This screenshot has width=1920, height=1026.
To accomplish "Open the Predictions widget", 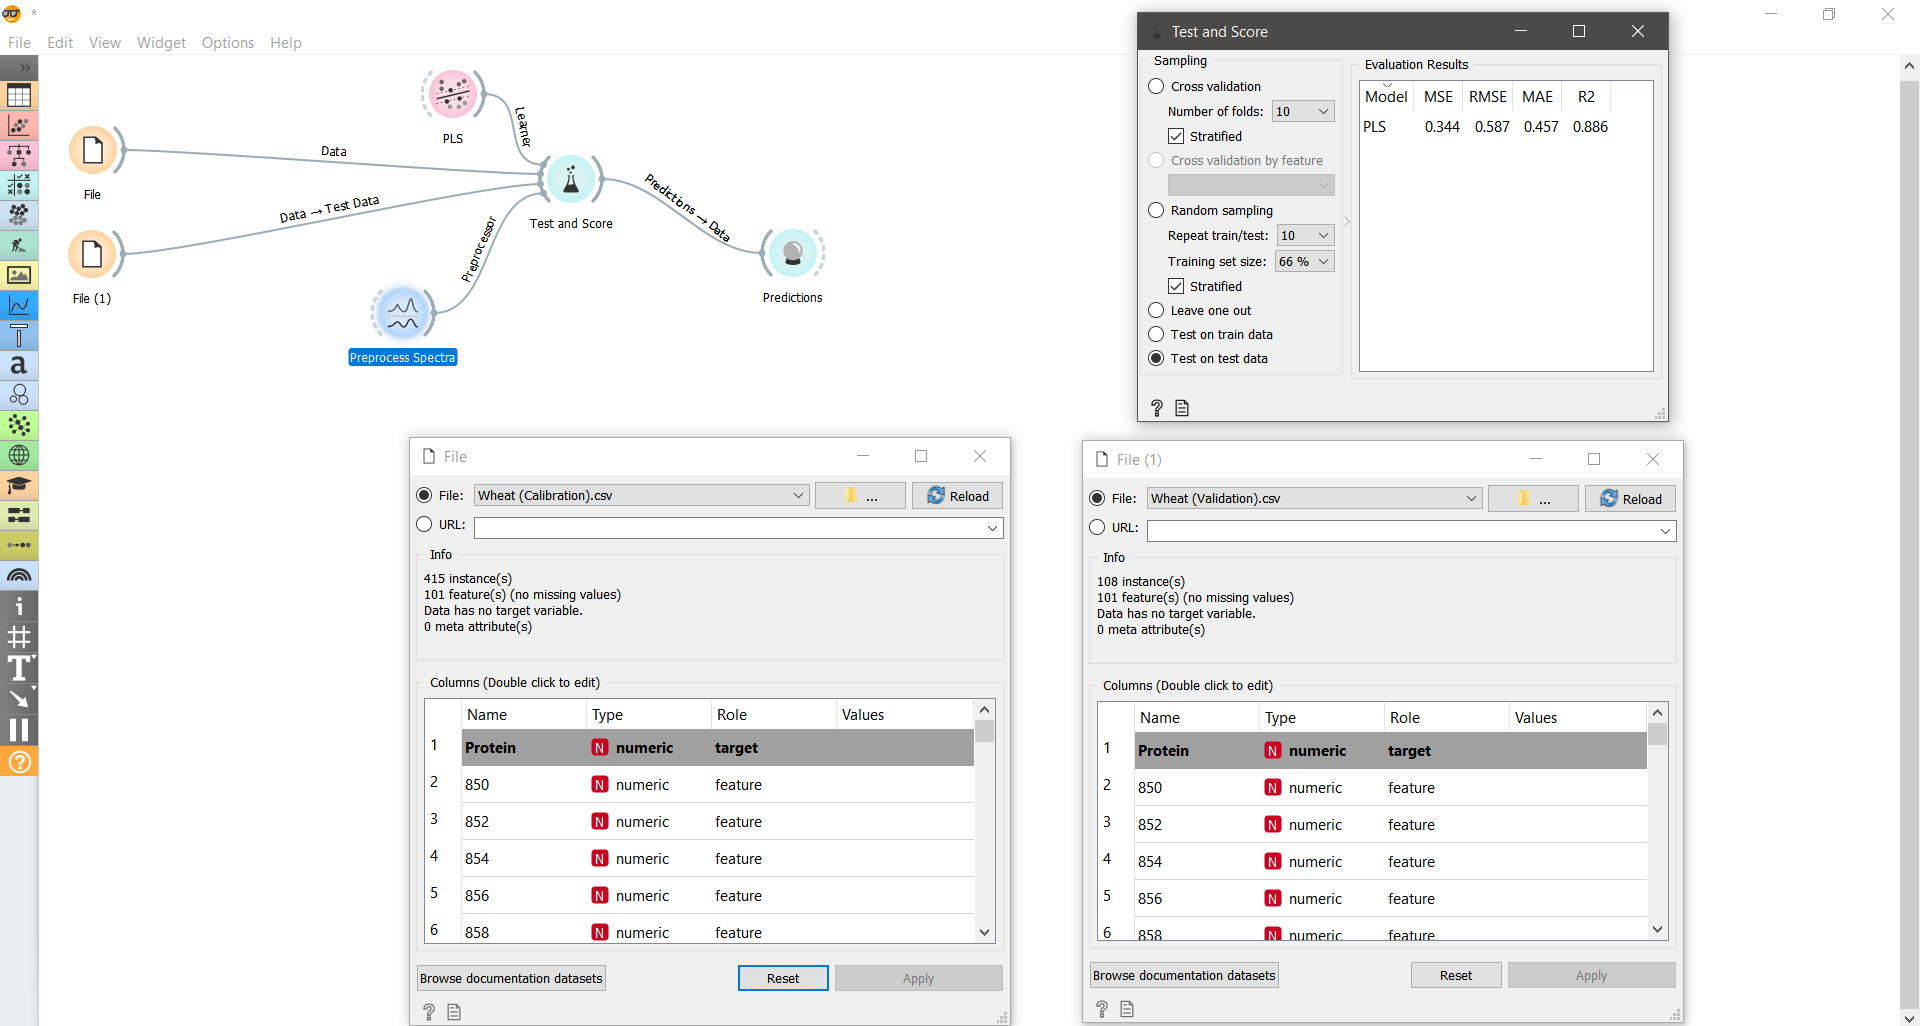I will pyautogui.click(x=791, y=253).
